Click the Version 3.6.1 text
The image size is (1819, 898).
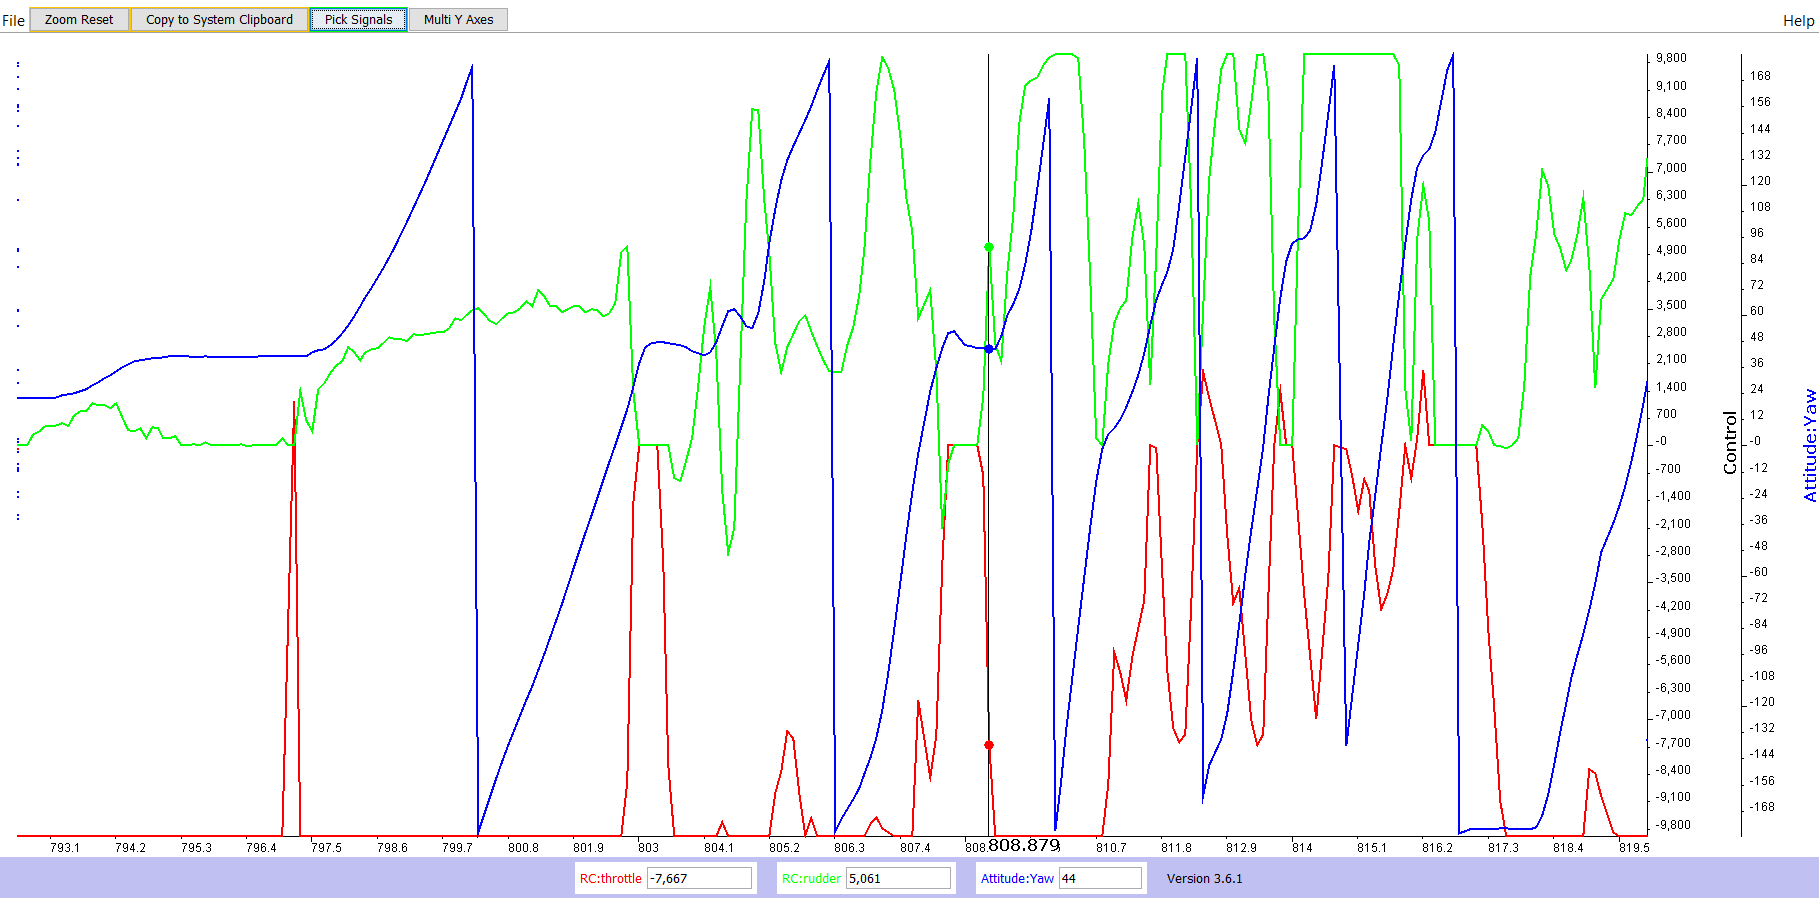pyautogui.click(x=1204, y=878)
